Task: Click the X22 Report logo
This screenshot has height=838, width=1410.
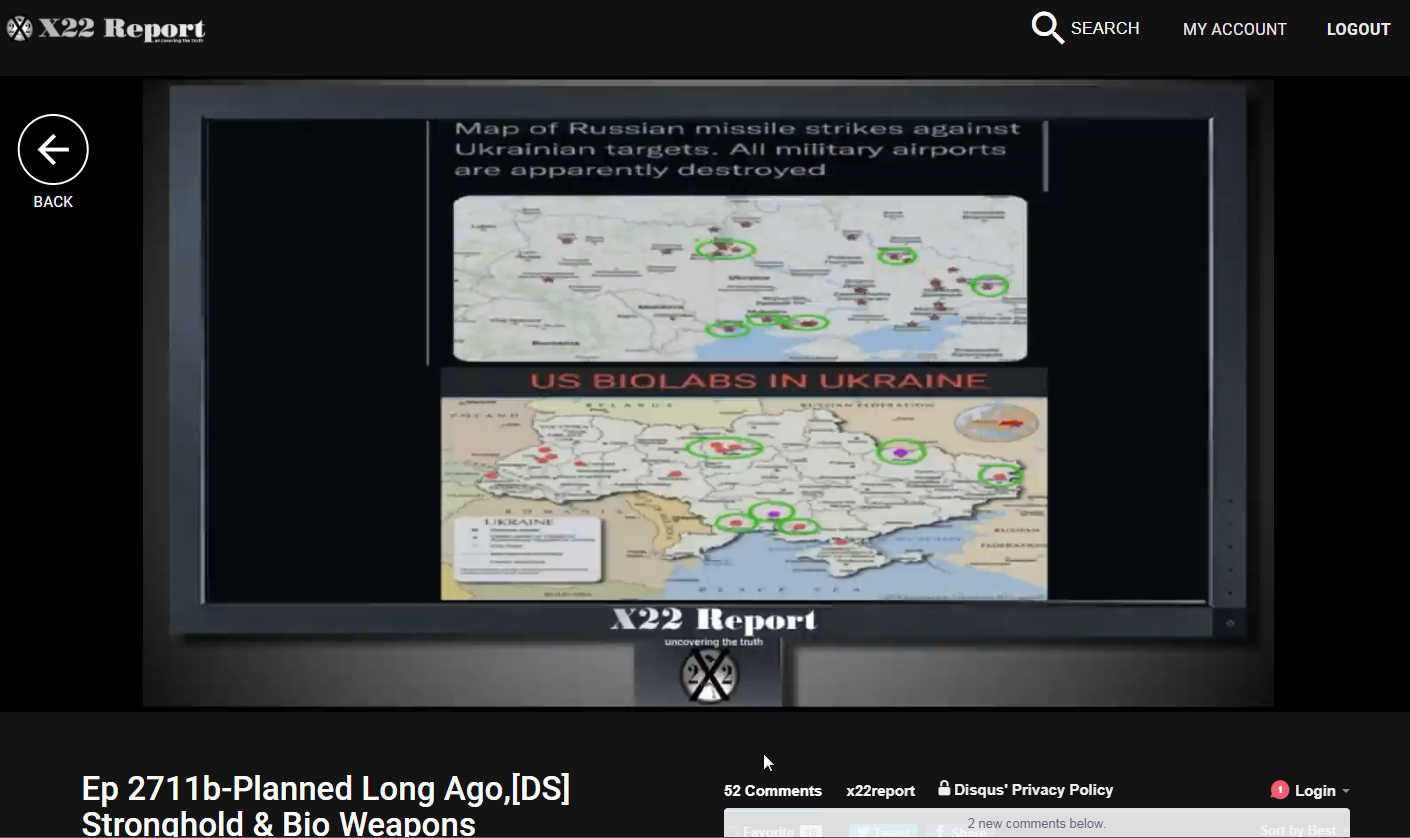Action: pos(106,29)
